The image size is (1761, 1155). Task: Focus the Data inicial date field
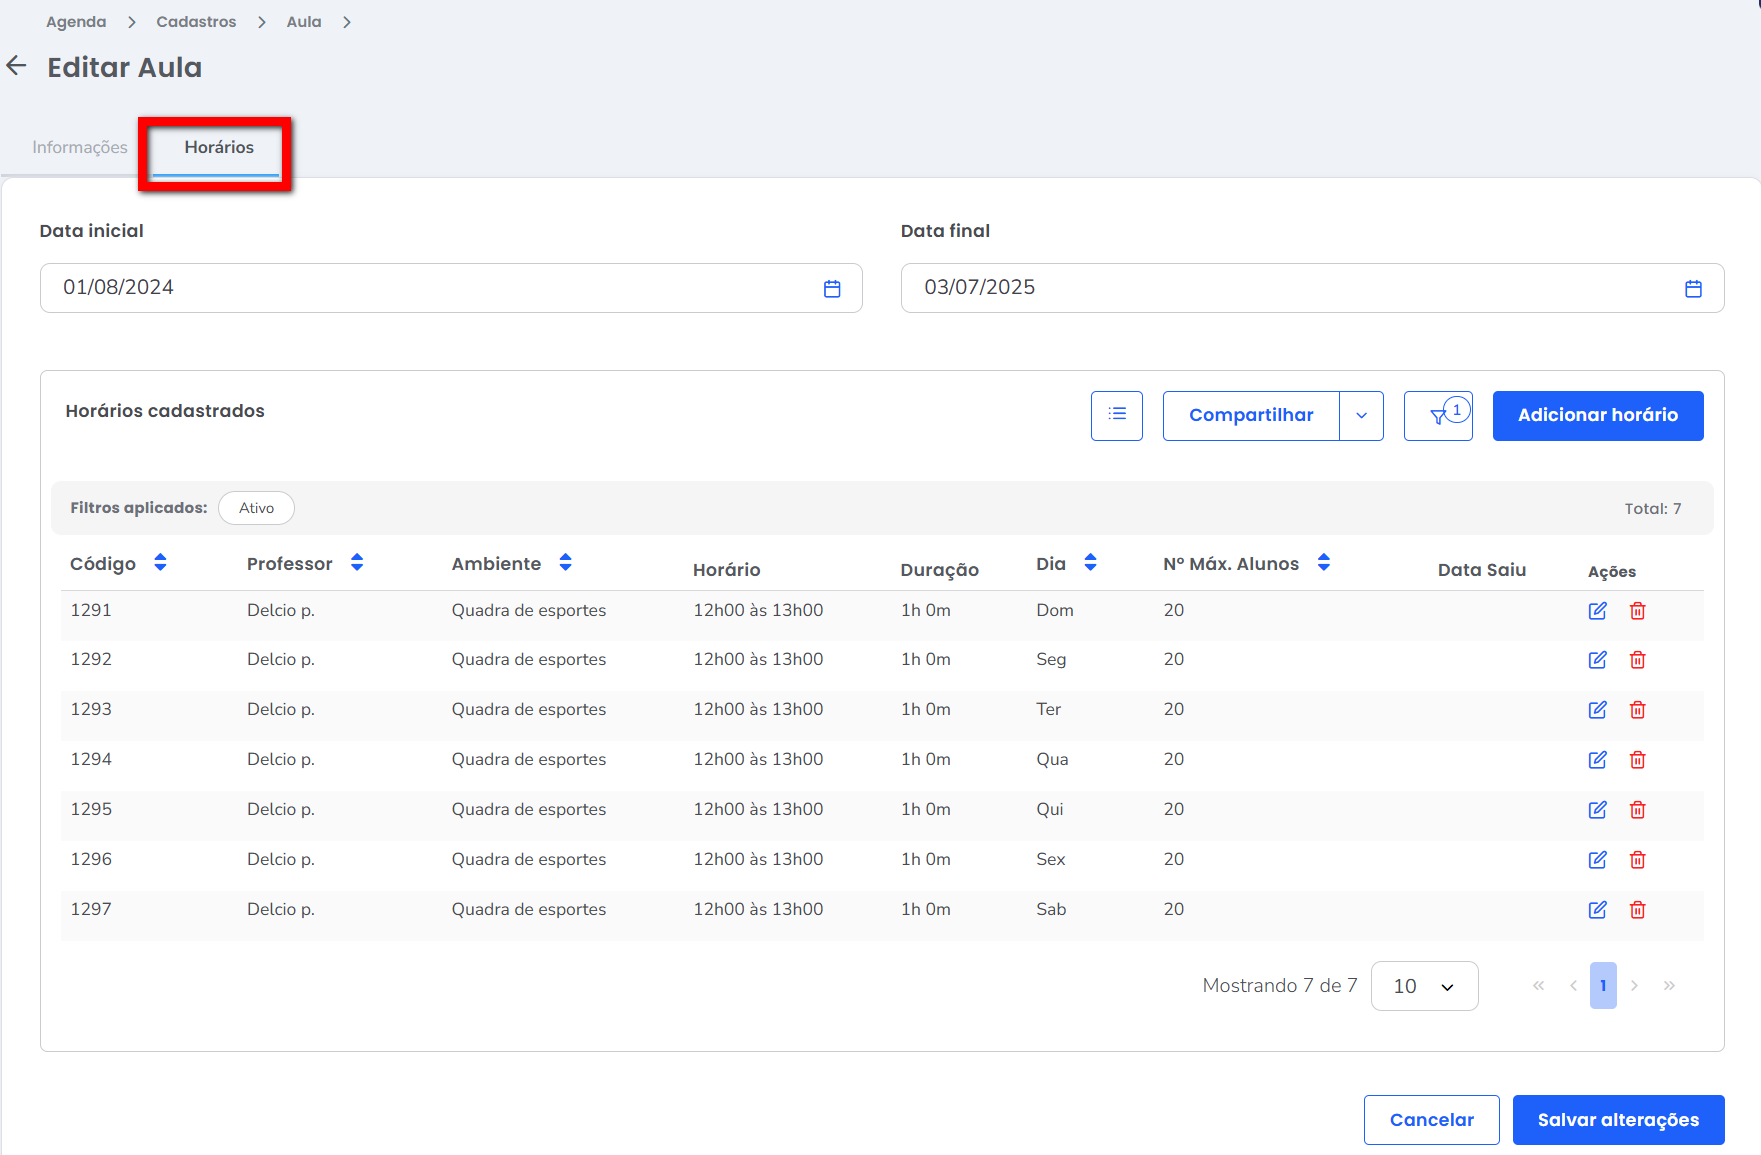coord(451,288)
